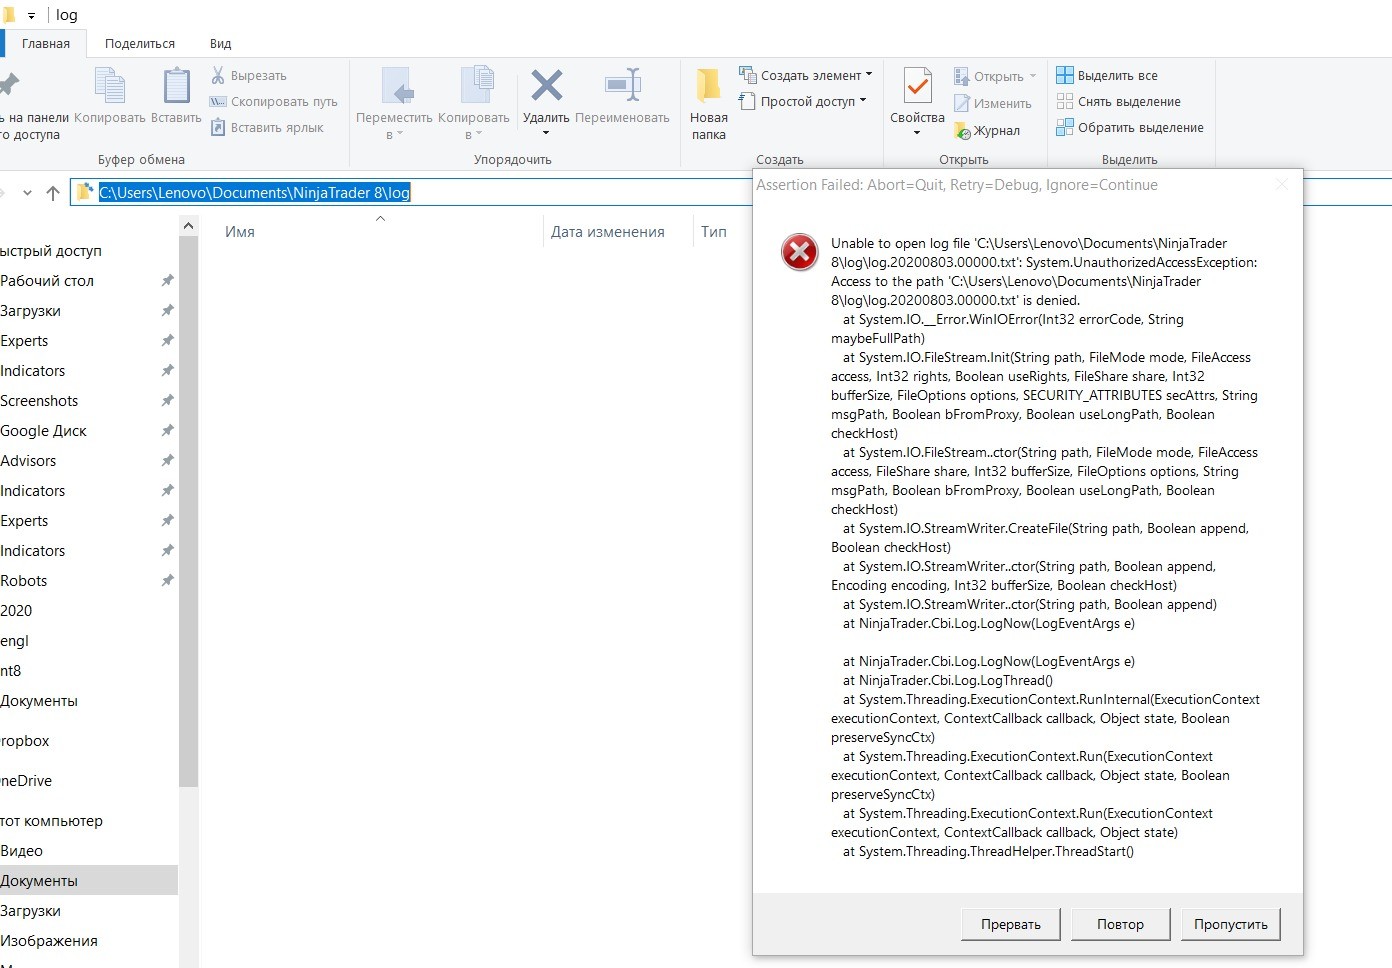The height and width of the screenshot is (968, 1392).
Task: Open History (Журнал) in ribbon
Action: (x=987, y=130)
